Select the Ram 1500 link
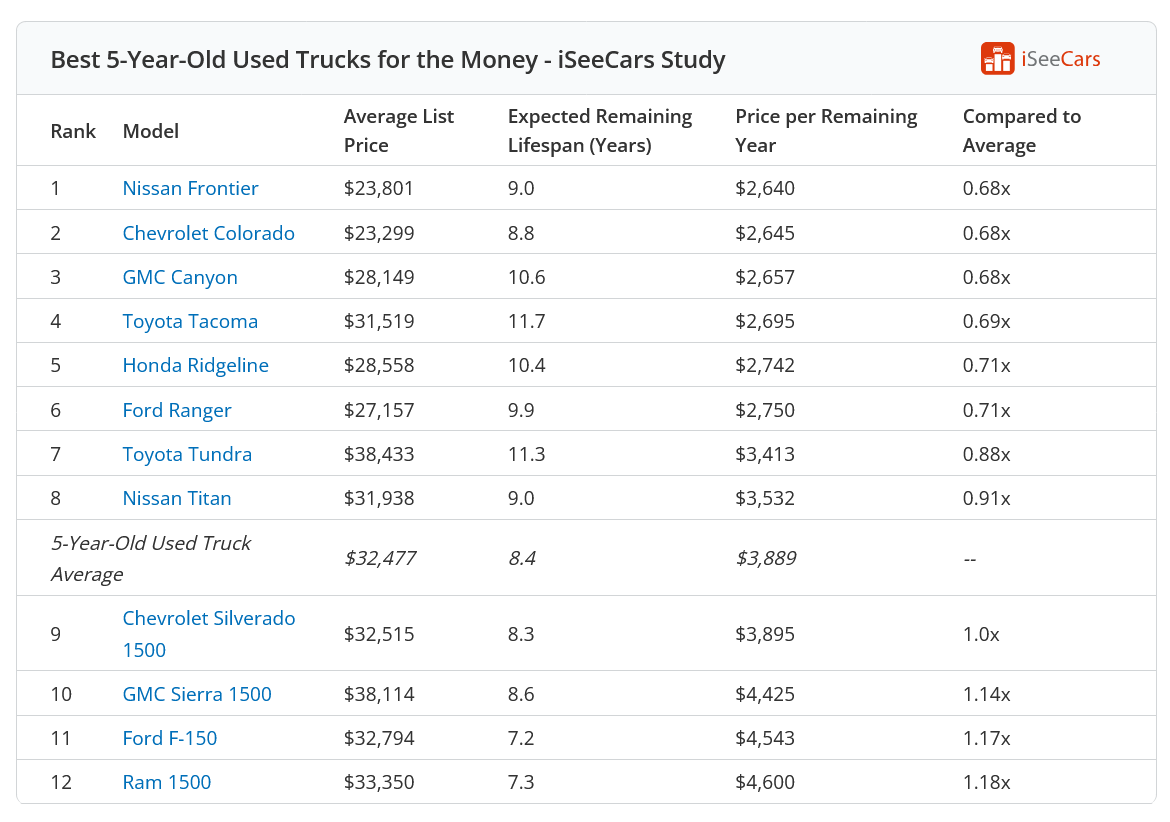 pyautogui.click(x=167, y=782)
